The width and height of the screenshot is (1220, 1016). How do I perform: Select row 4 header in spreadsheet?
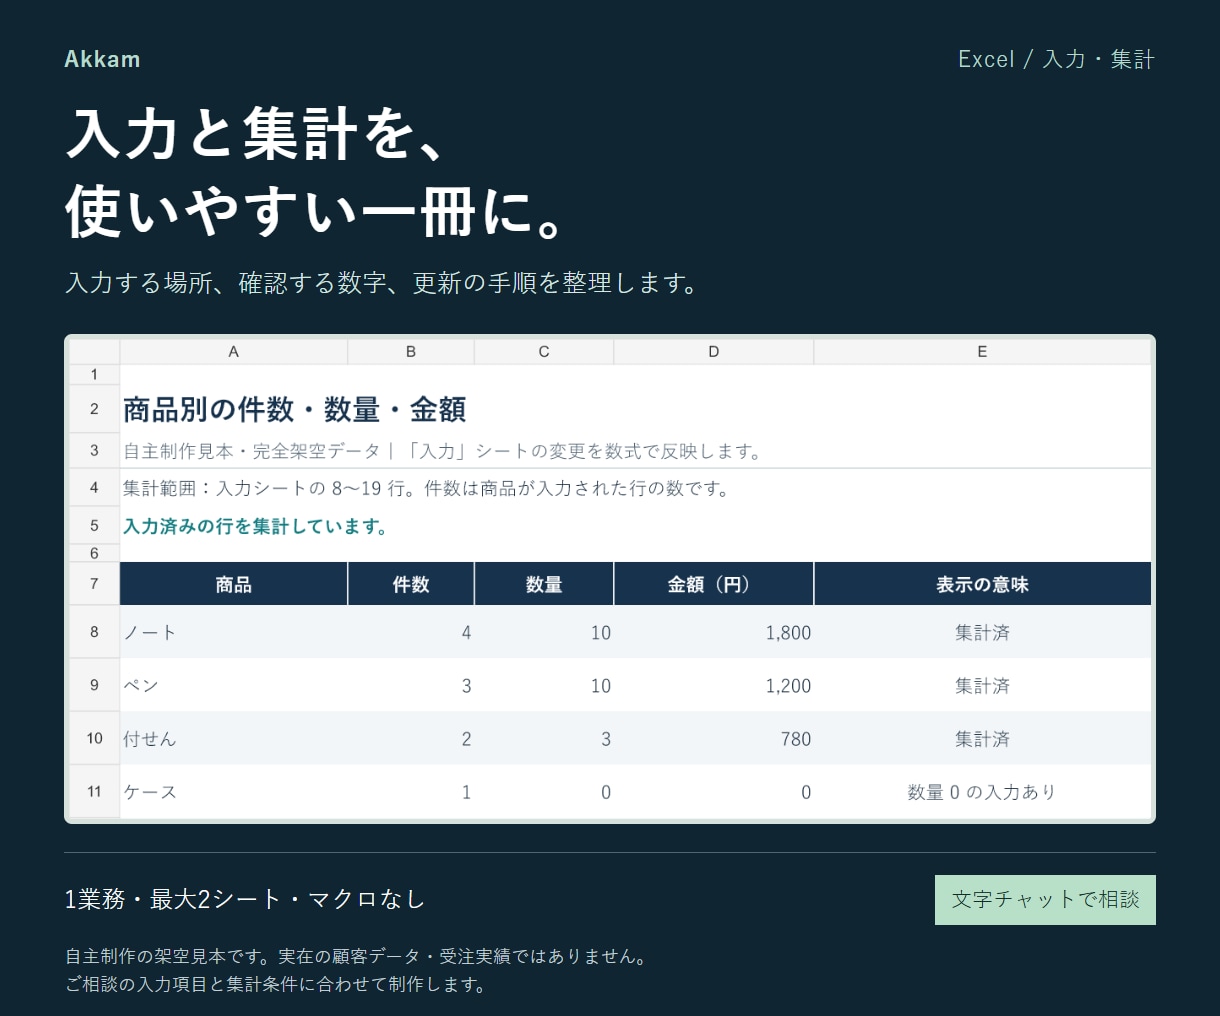pyautogui.click(x=94, y=488)
